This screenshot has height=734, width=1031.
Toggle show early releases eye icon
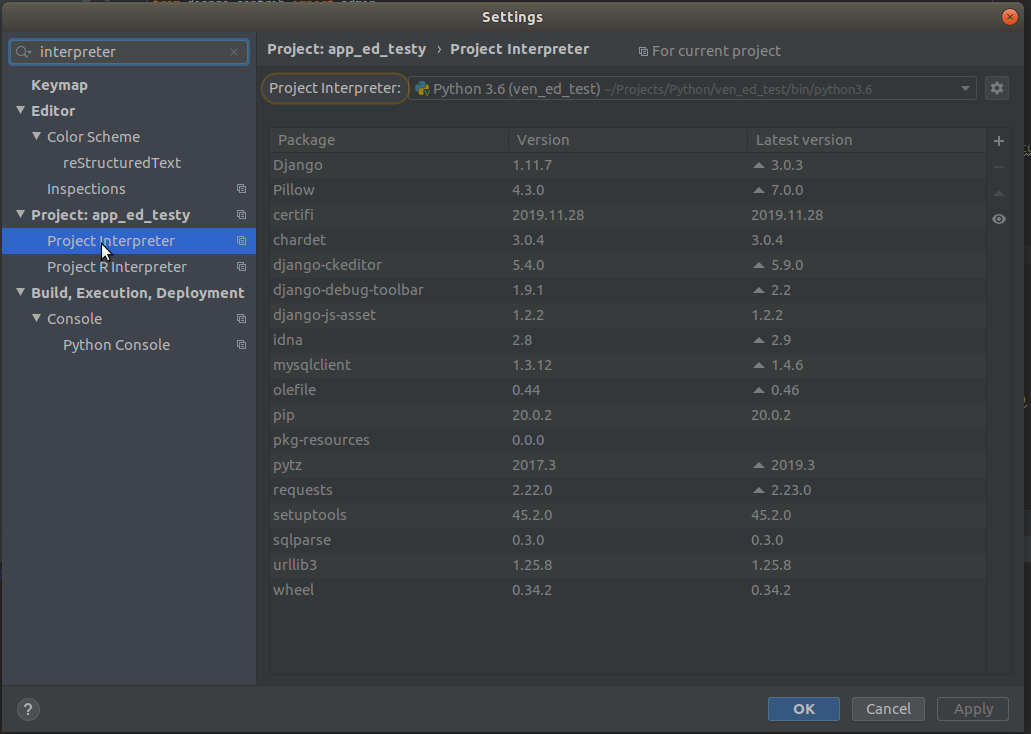point(999,219)
